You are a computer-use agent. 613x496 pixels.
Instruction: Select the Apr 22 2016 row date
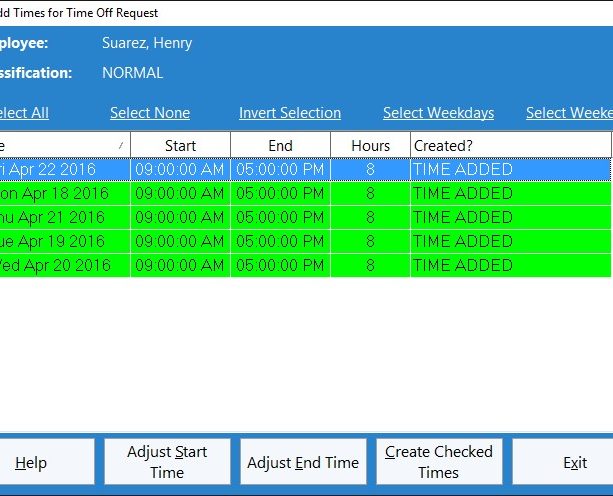pyautogui.click(x=65, y=170)
